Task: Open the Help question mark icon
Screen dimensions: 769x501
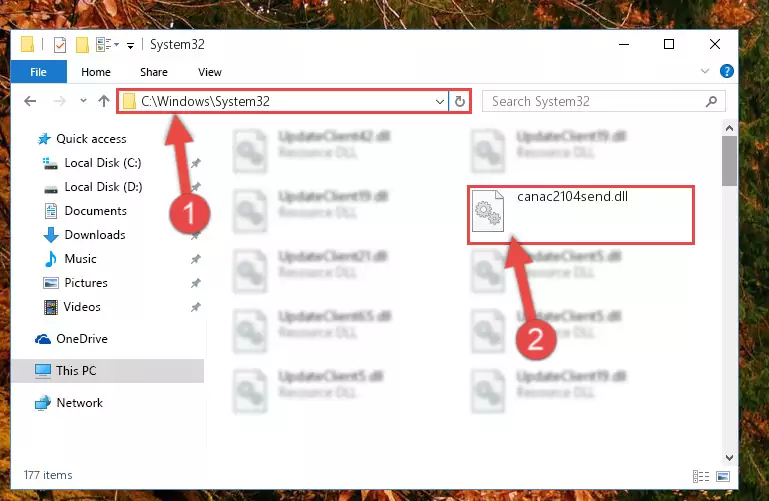Action: (726, 72)
